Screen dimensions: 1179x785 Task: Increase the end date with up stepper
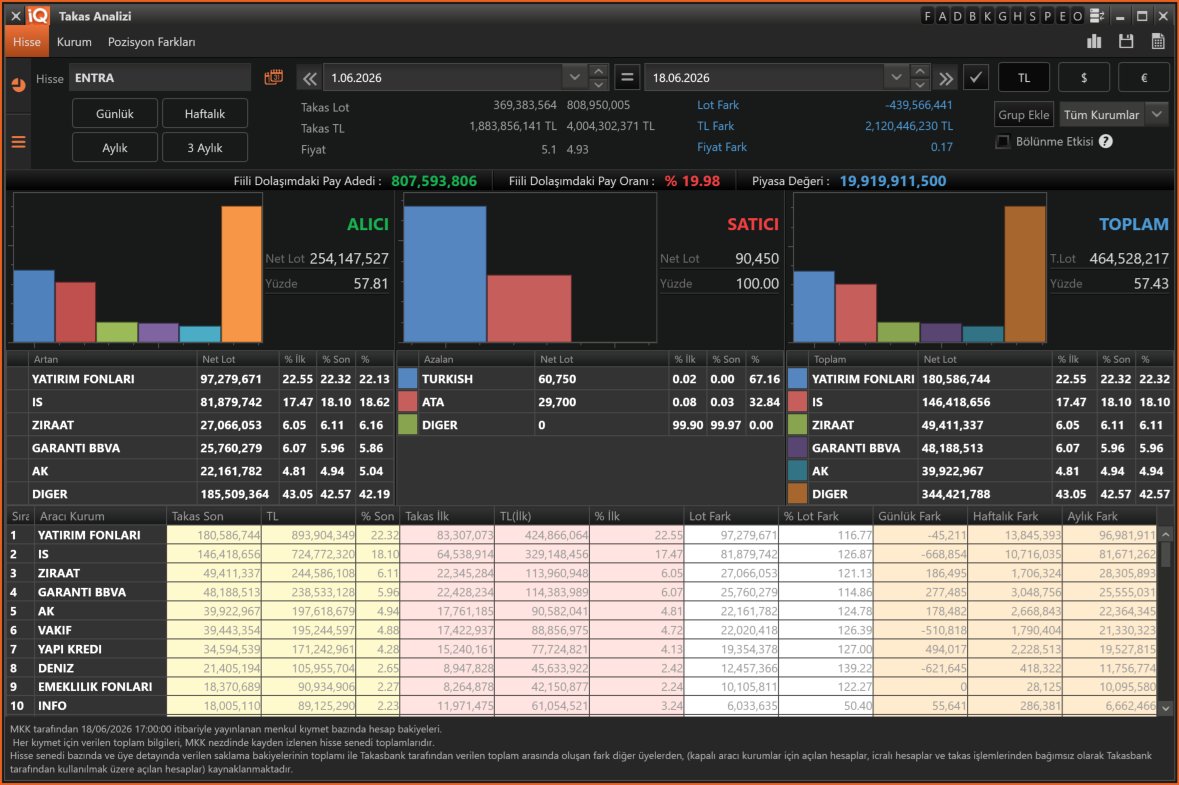pos(920,71)
